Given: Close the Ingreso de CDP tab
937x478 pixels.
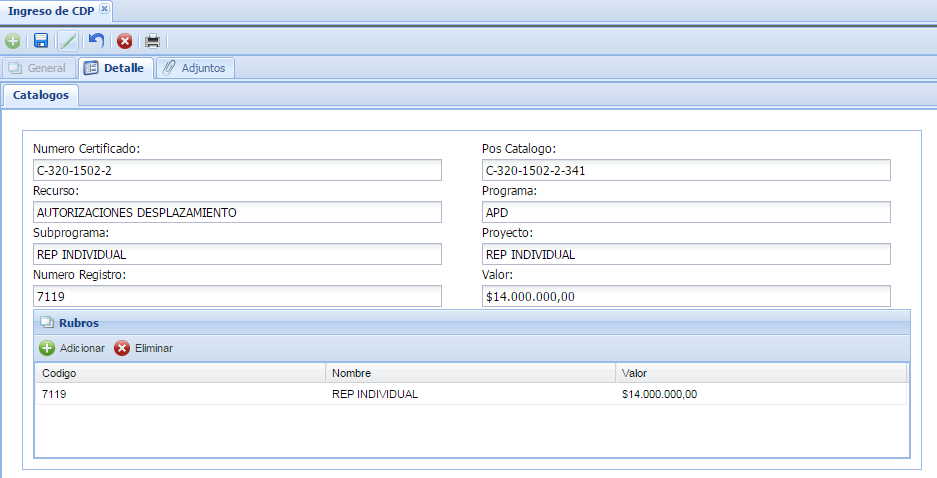Looking at the screenshot, I should pos(104,9).
